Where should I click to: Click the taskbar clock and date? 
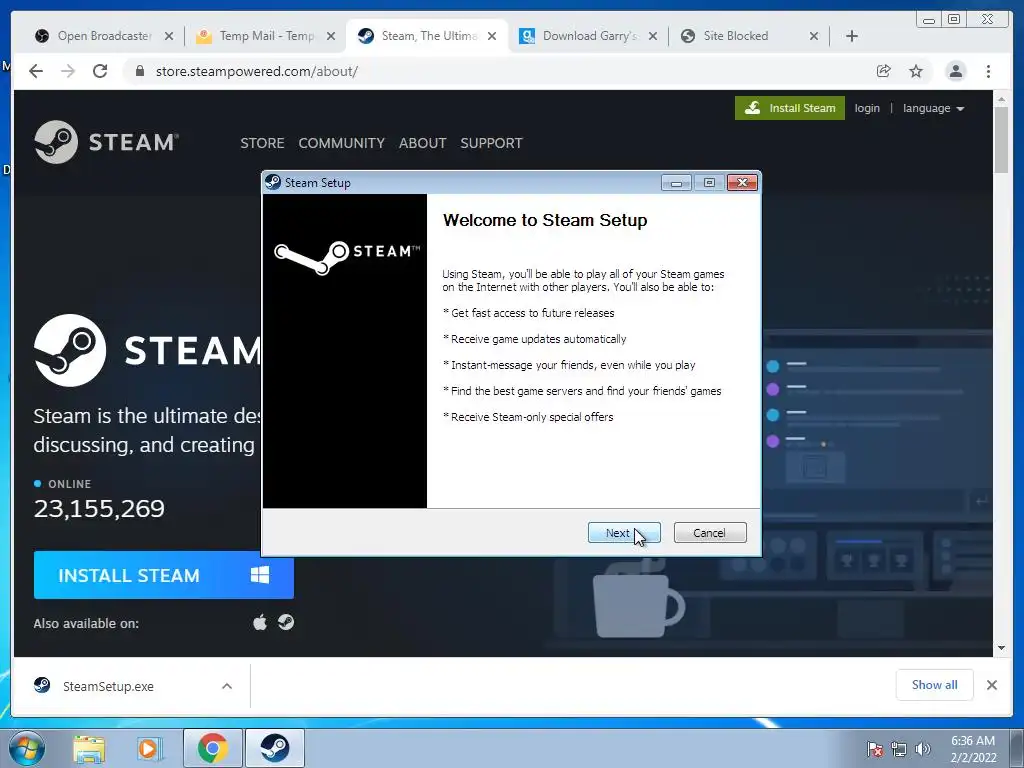[973, 749]
